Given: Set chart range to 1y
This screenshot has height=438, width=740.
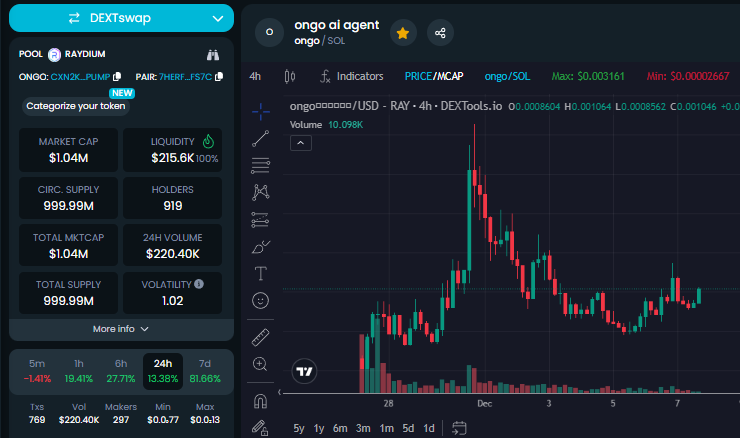Looking at the screenshot, I should pos(319,429).
